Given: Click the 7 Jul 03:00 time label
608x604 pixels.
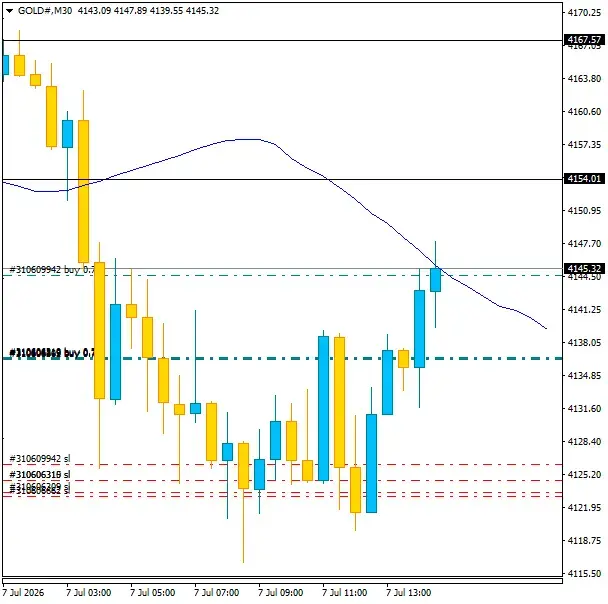Looking at the screenshot, I should tap(88, 593).
